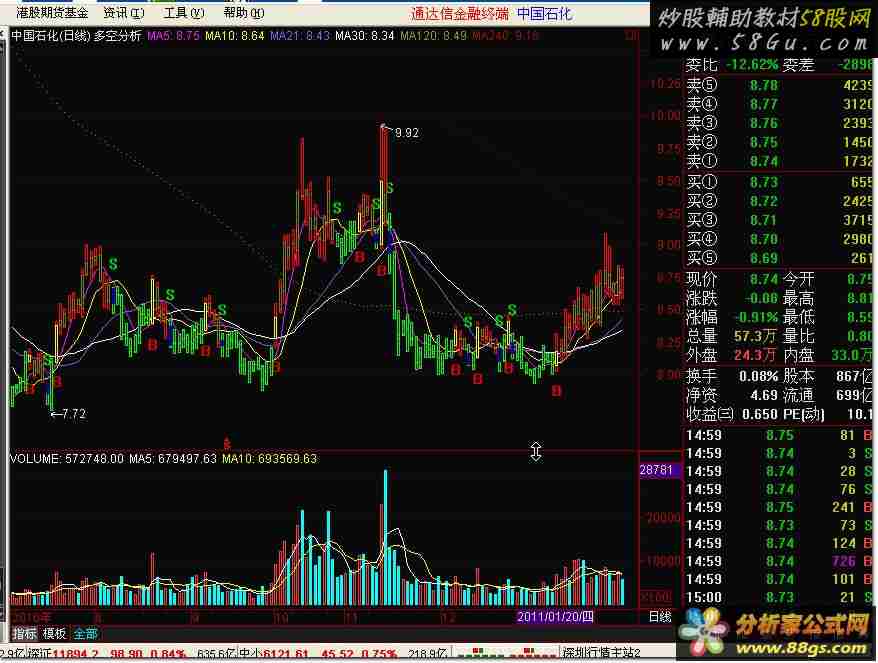The height and width of the screenshot is (663, 878).
Task: Click the 28781 volume axis value box
Action: coord(660,470)
